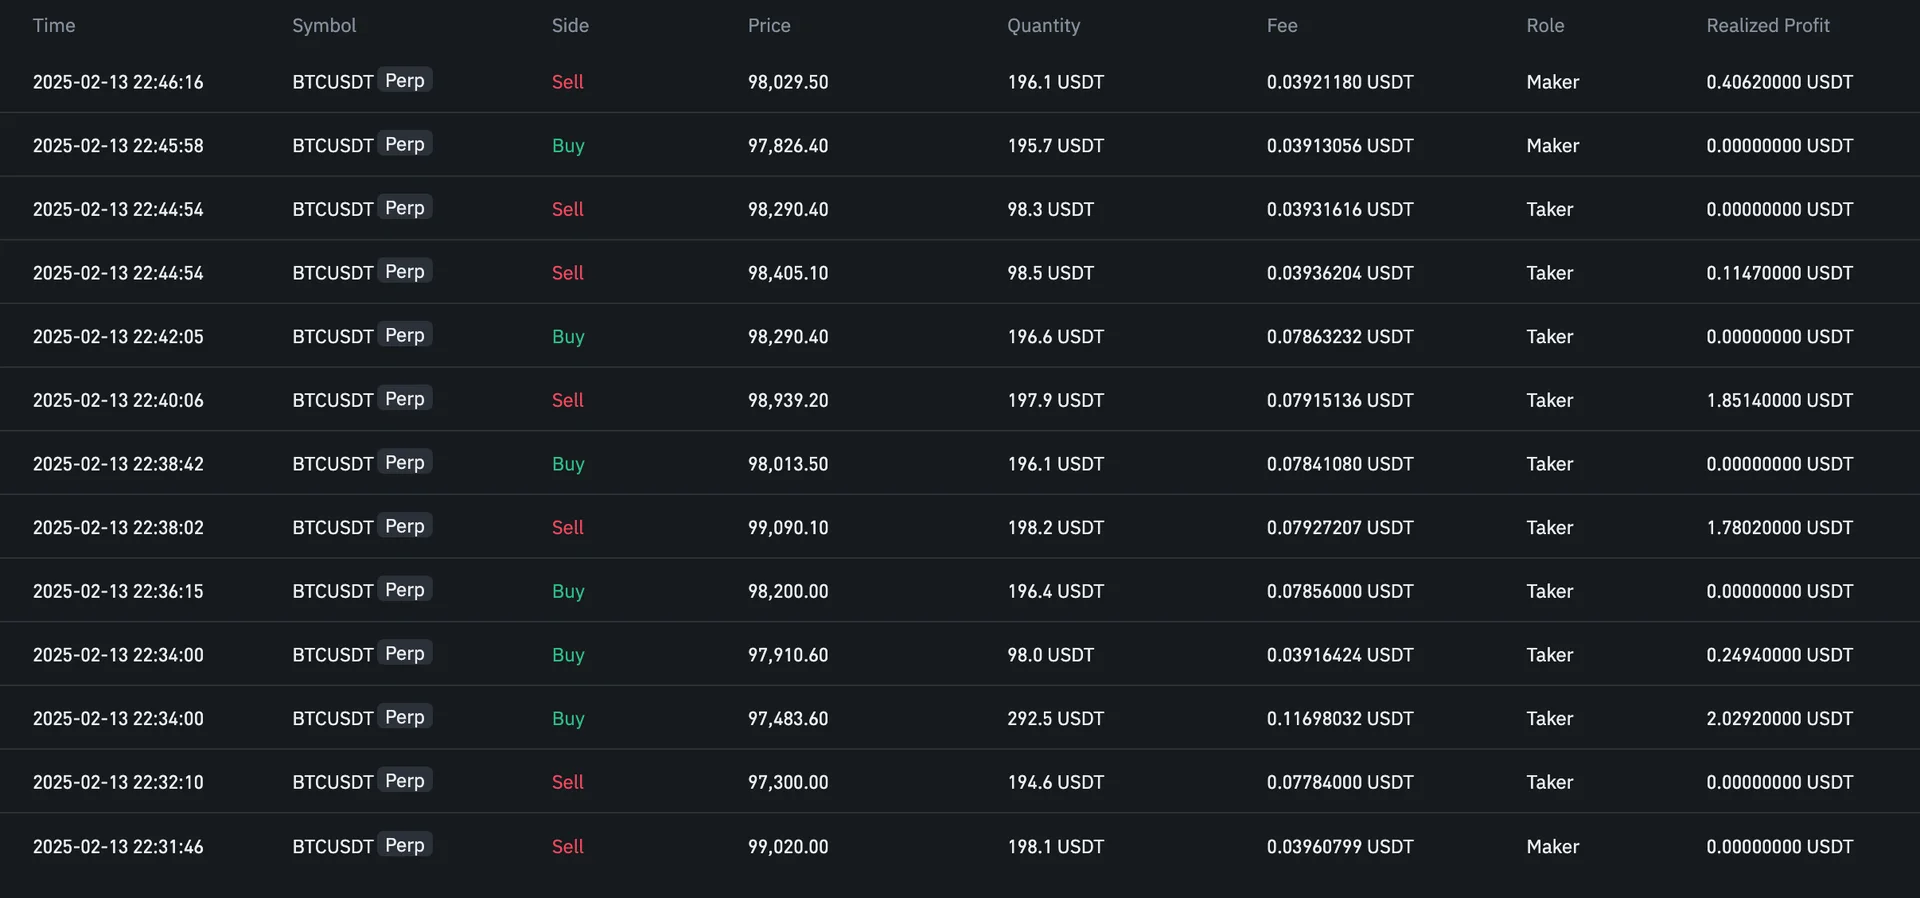Viewport: 1920px width, 898px height.
Task: Click the Price column header
Action: click(x=769, y=26)
